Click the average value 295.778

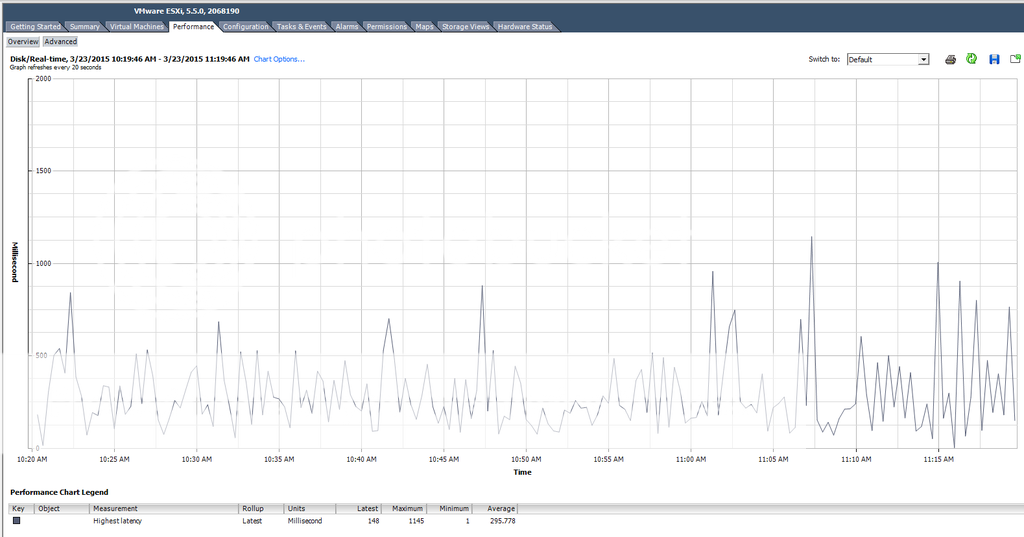coord(502,521)
